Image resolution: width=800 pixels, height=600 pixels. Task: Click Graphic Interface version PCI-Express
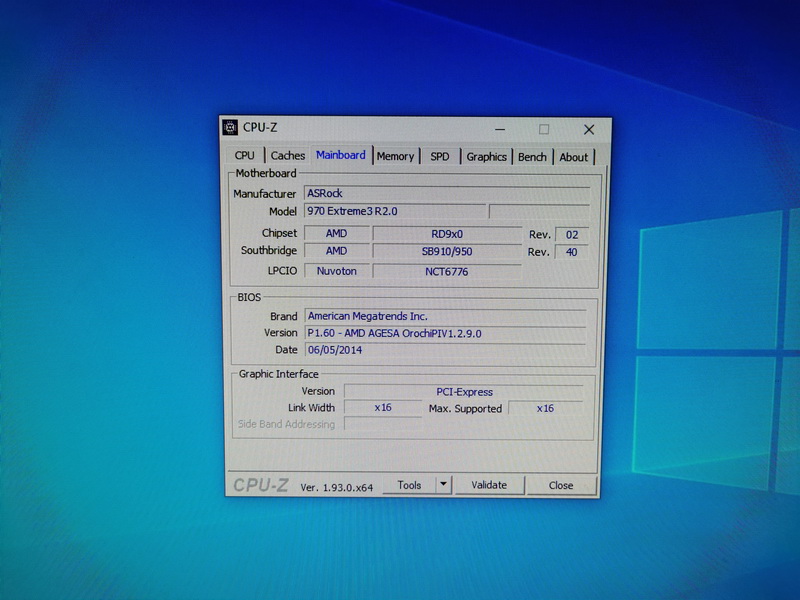click(x=464, y=392)
